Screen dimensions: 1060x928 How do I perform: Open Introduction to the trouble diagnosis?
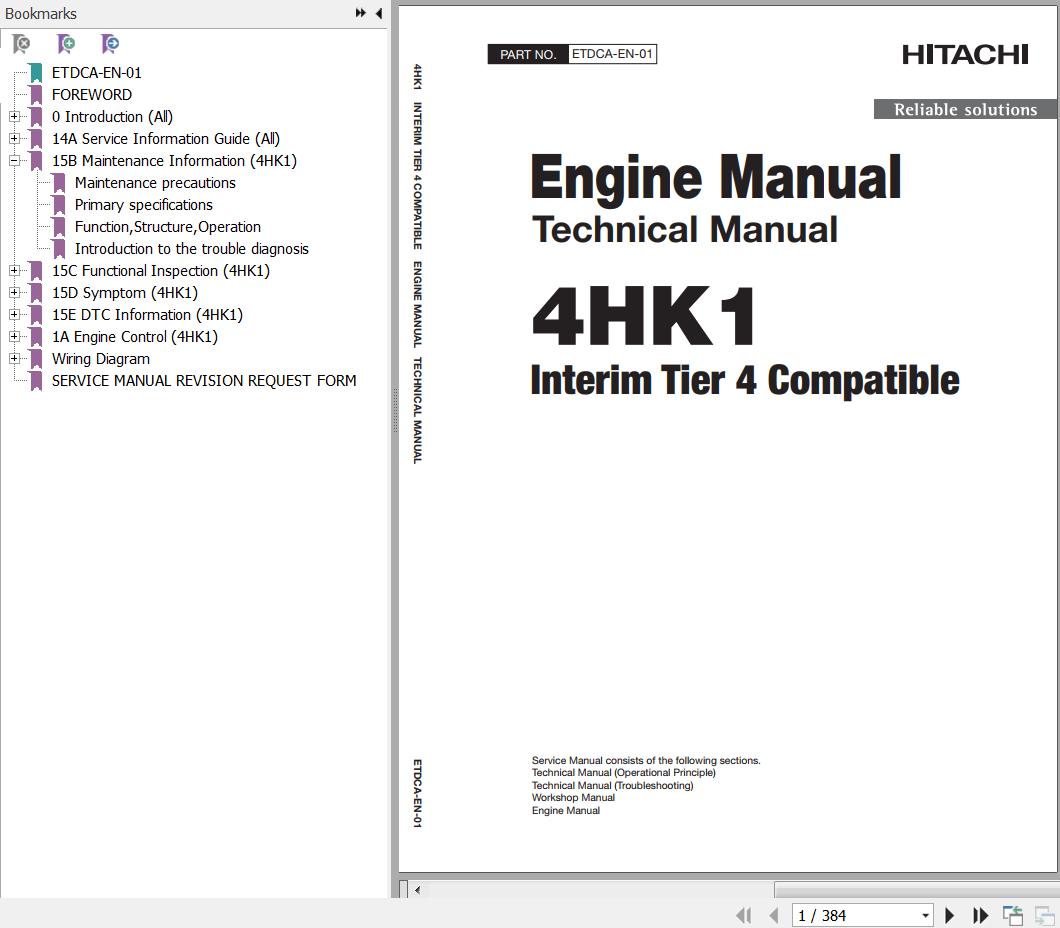(x=192, y=249)
